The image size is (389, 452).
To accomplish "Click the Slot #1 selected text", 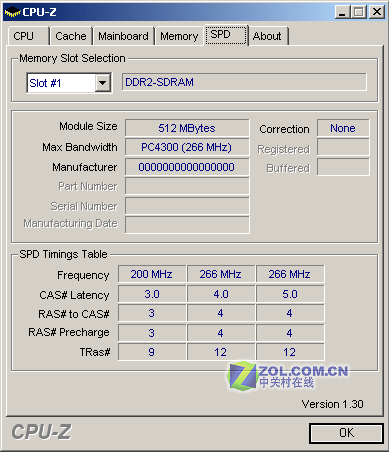I will [x=45, y=83].
